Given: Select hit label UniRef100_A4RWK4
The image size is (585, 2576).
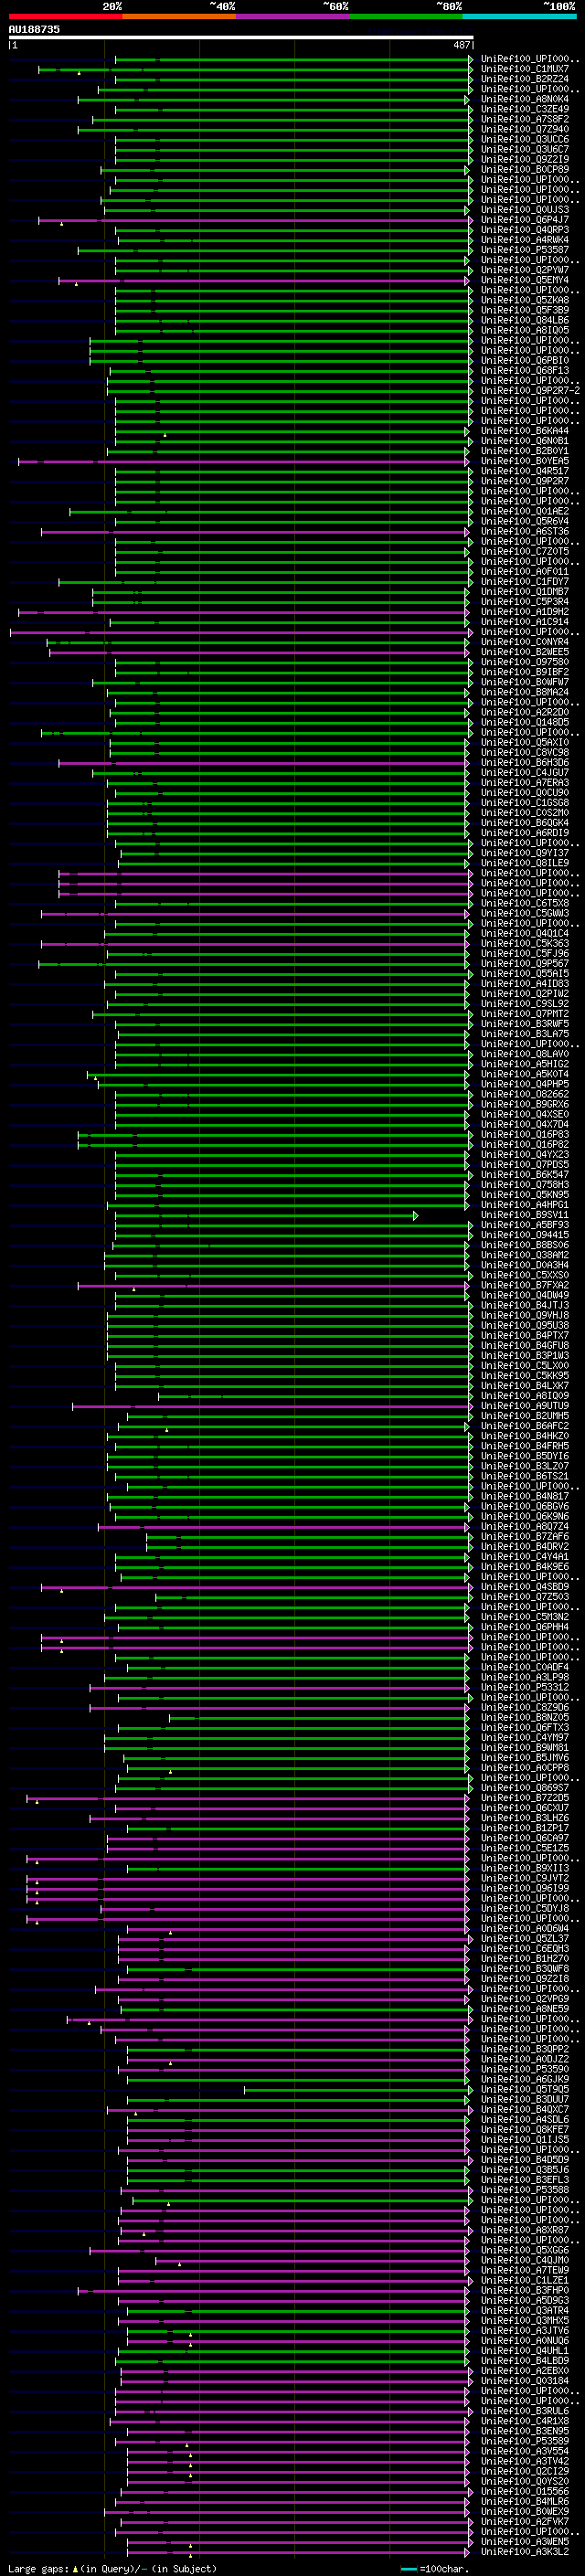Looking at the screenshot, I should [x=525, y=240].
